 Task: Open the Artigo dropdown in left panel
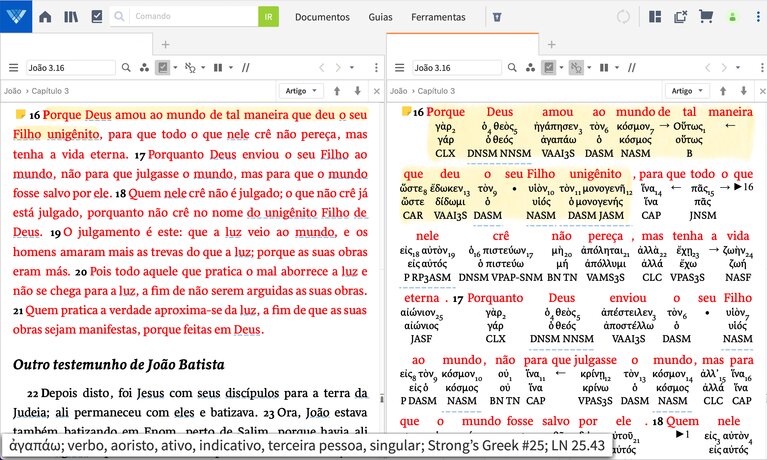301,91
